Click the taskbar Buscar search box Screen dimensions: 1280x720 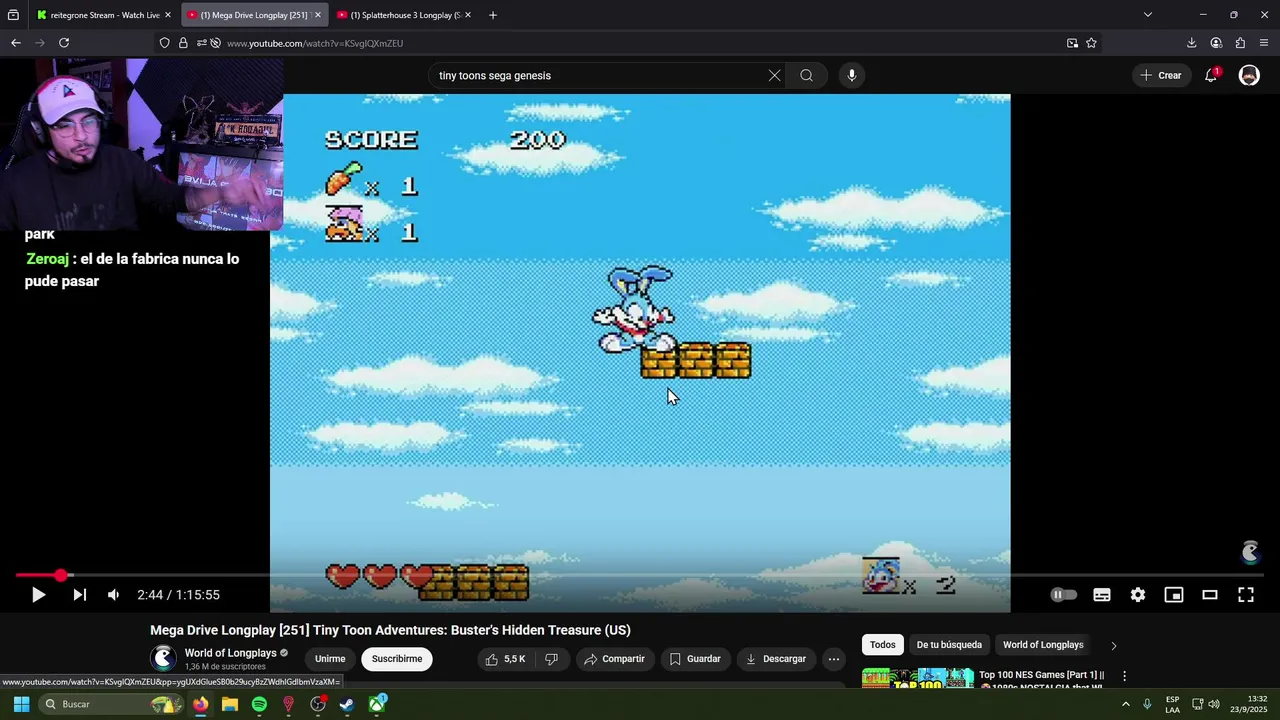point(112,704)
